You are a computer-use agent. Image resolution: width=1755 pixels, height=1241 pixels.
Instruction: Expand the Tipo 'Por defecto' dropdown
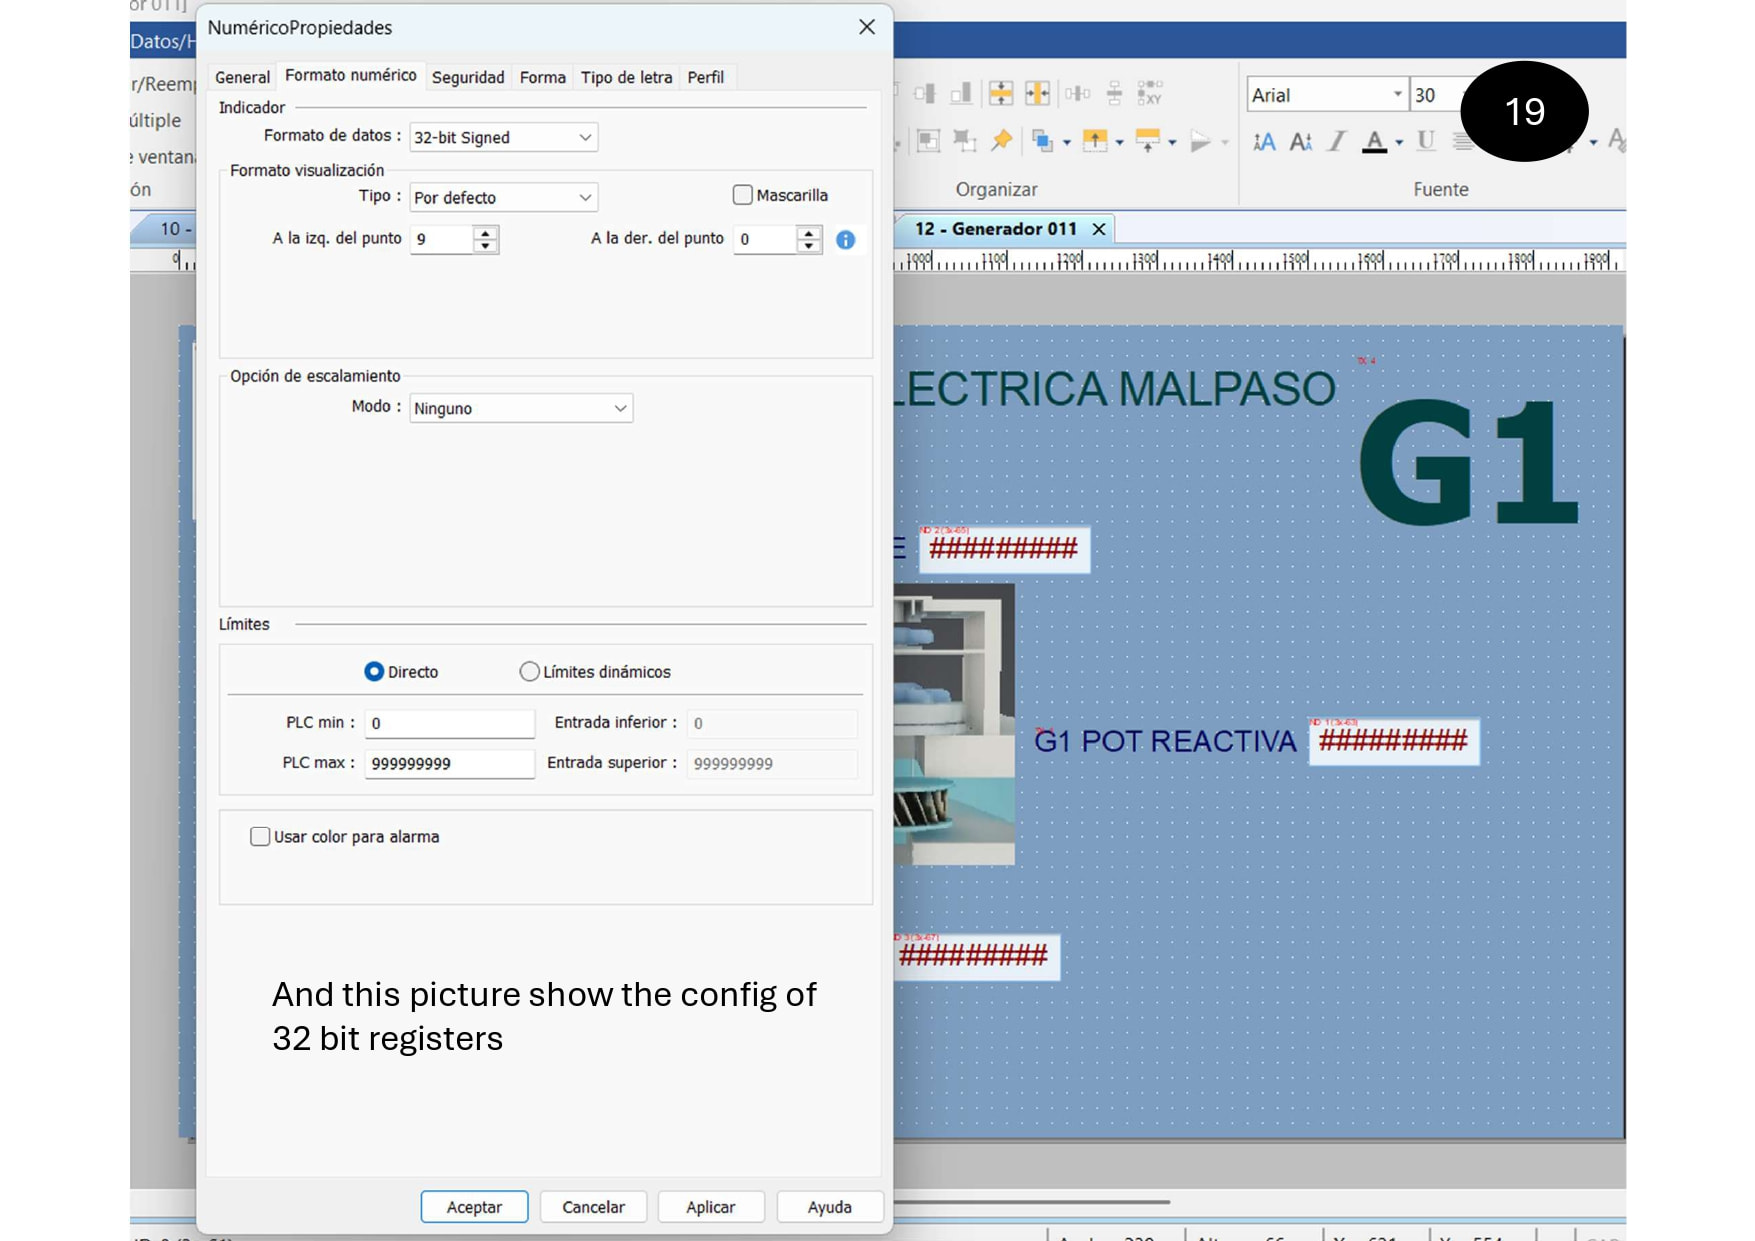[x=503, y=198]
